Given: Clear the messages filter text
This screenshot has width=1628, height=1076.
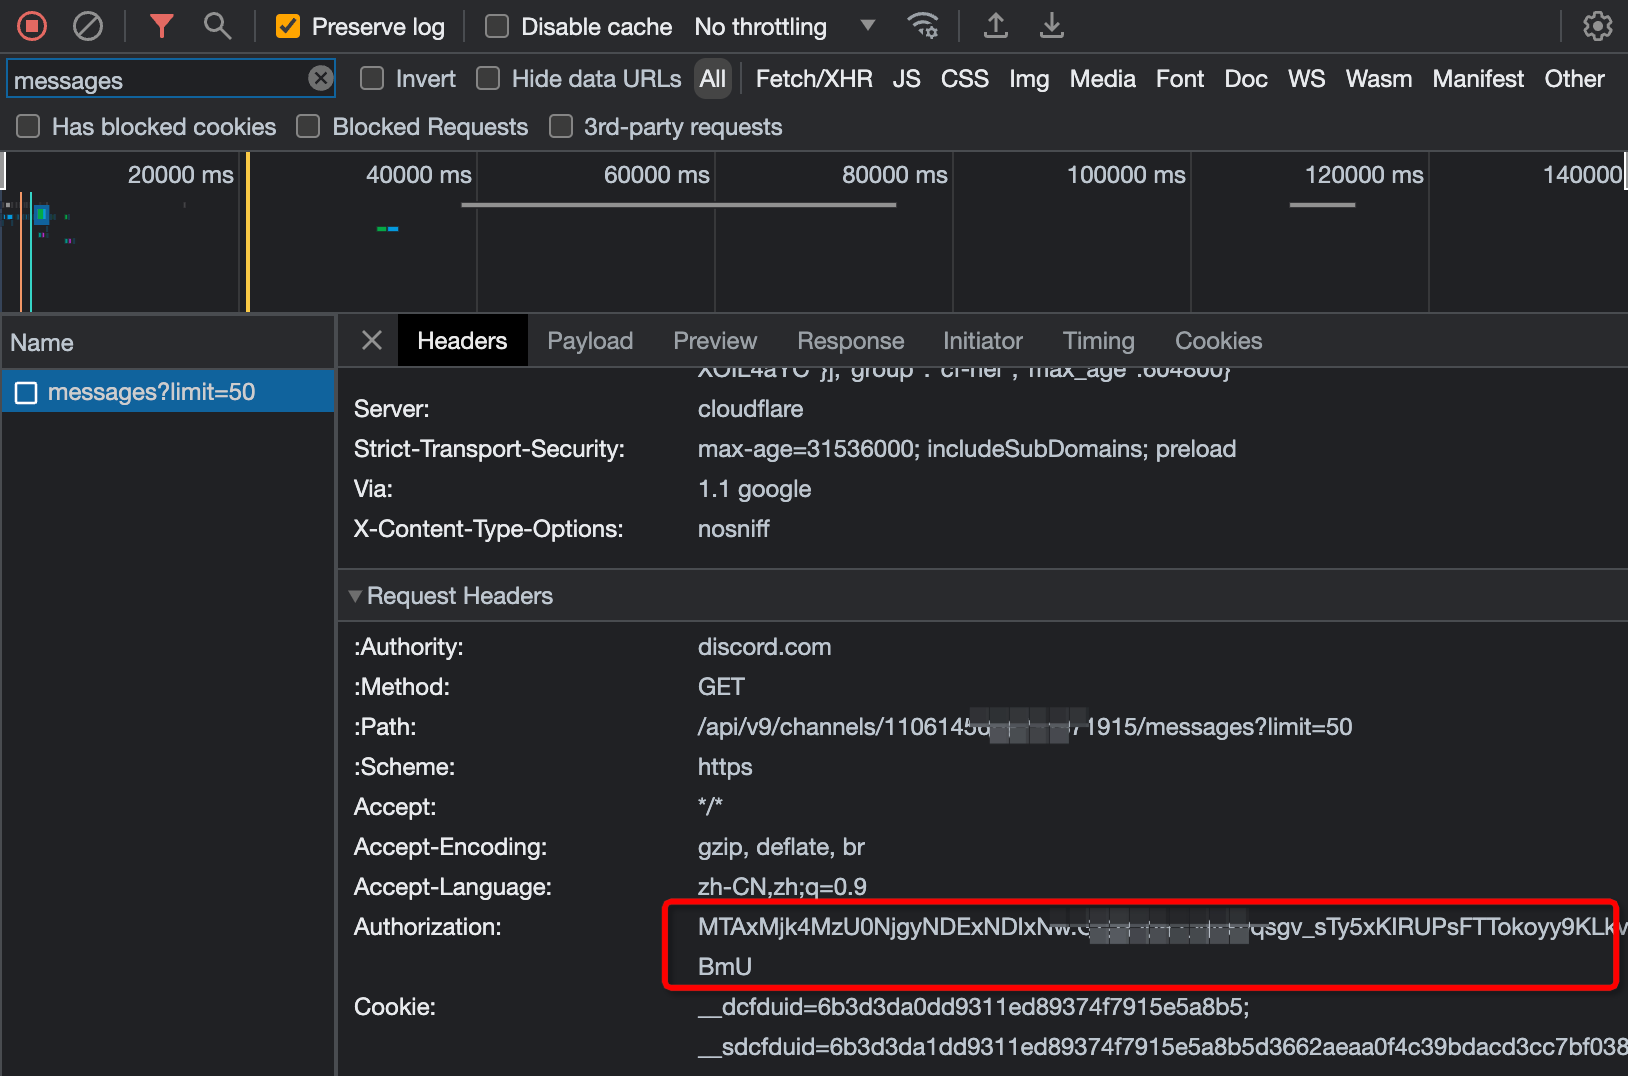Looking at the screenshot, I should [320, 78].
